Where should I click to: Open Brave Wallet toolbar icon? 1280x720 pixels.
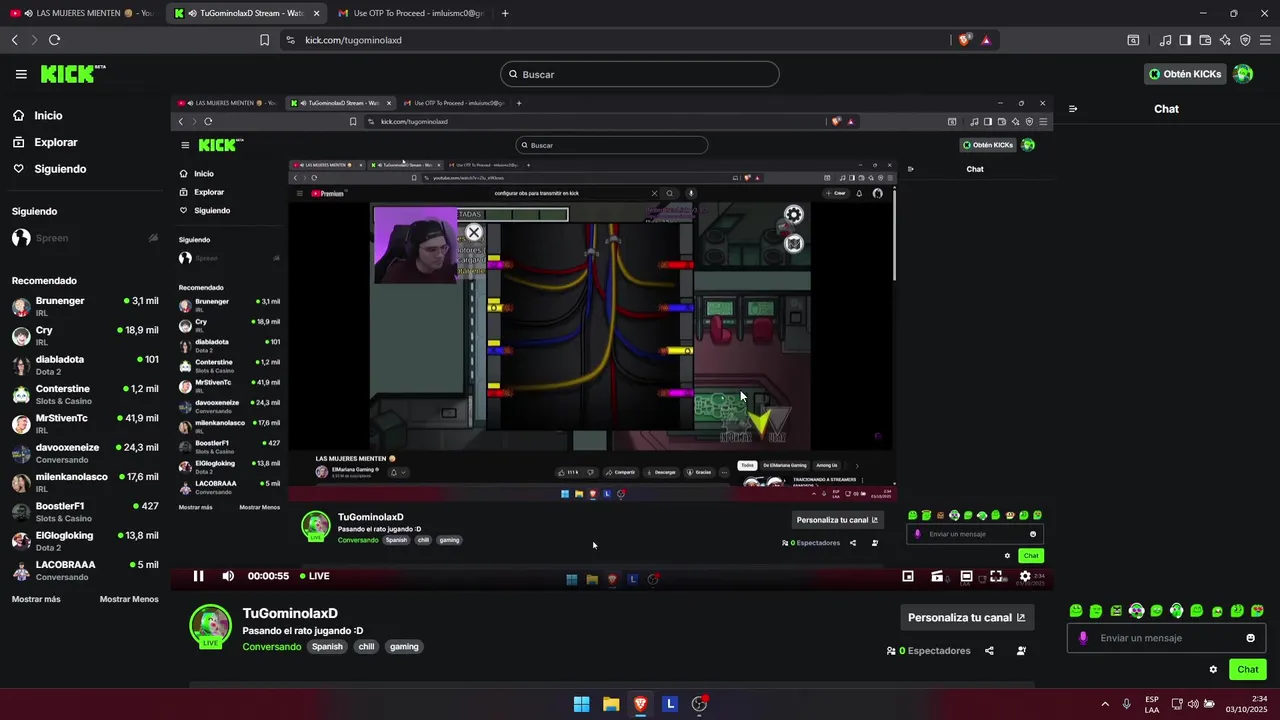coord(1205,40)
